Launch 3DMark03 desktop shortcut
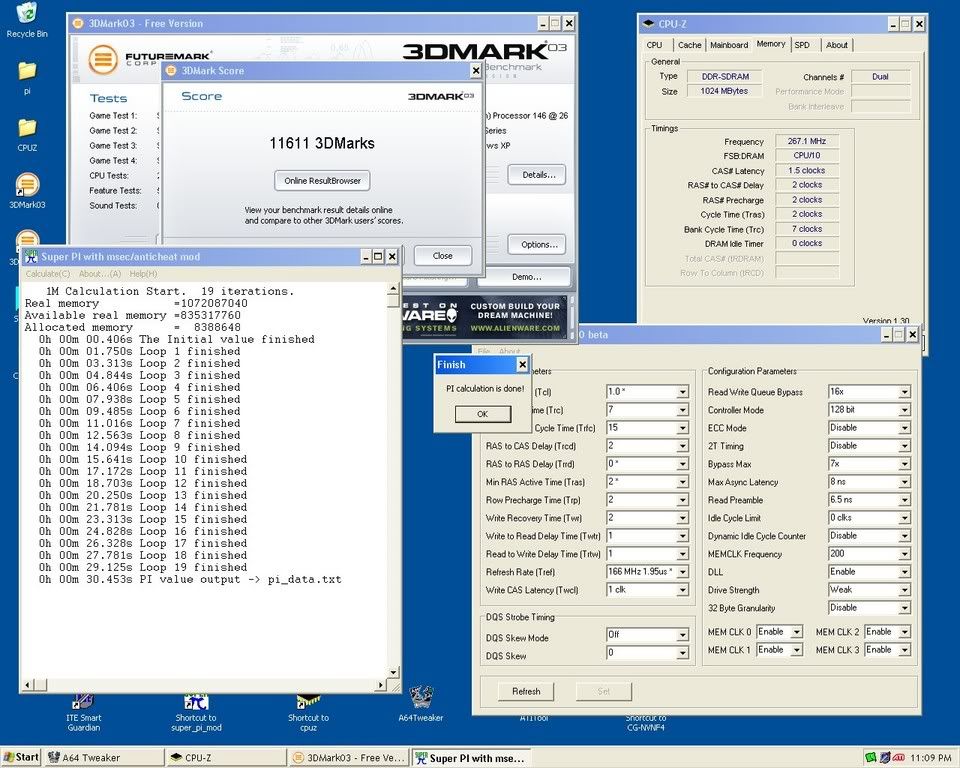The width and height of the screenshot is (960, 768). click(27, 190)
